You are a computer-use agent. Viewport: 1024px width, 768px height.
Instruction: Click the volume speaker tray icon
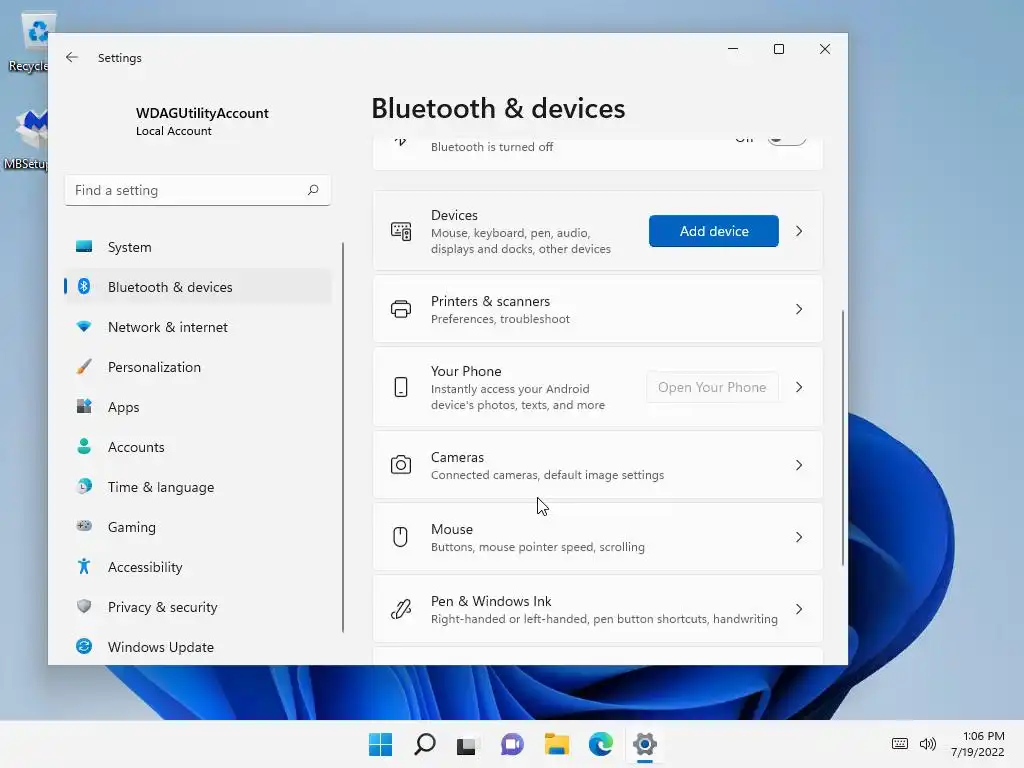(927, 743)
